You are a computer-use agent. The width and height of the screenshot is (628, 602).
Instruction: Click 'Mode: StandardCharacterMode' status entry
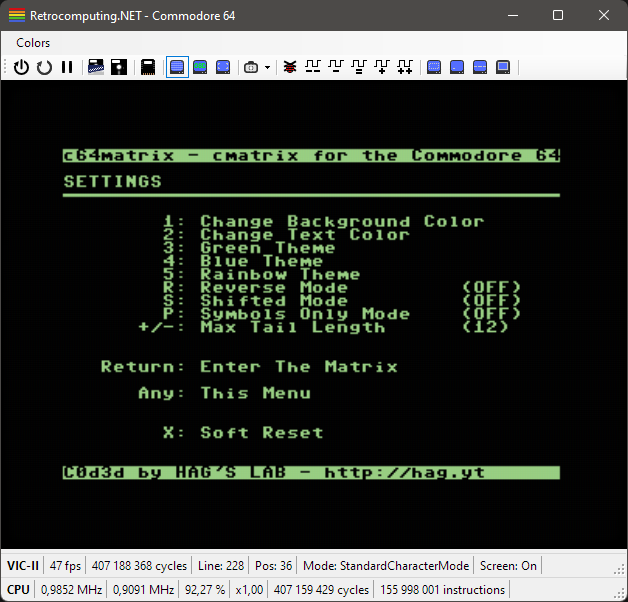pyautogui.click(x=386, y=566)
